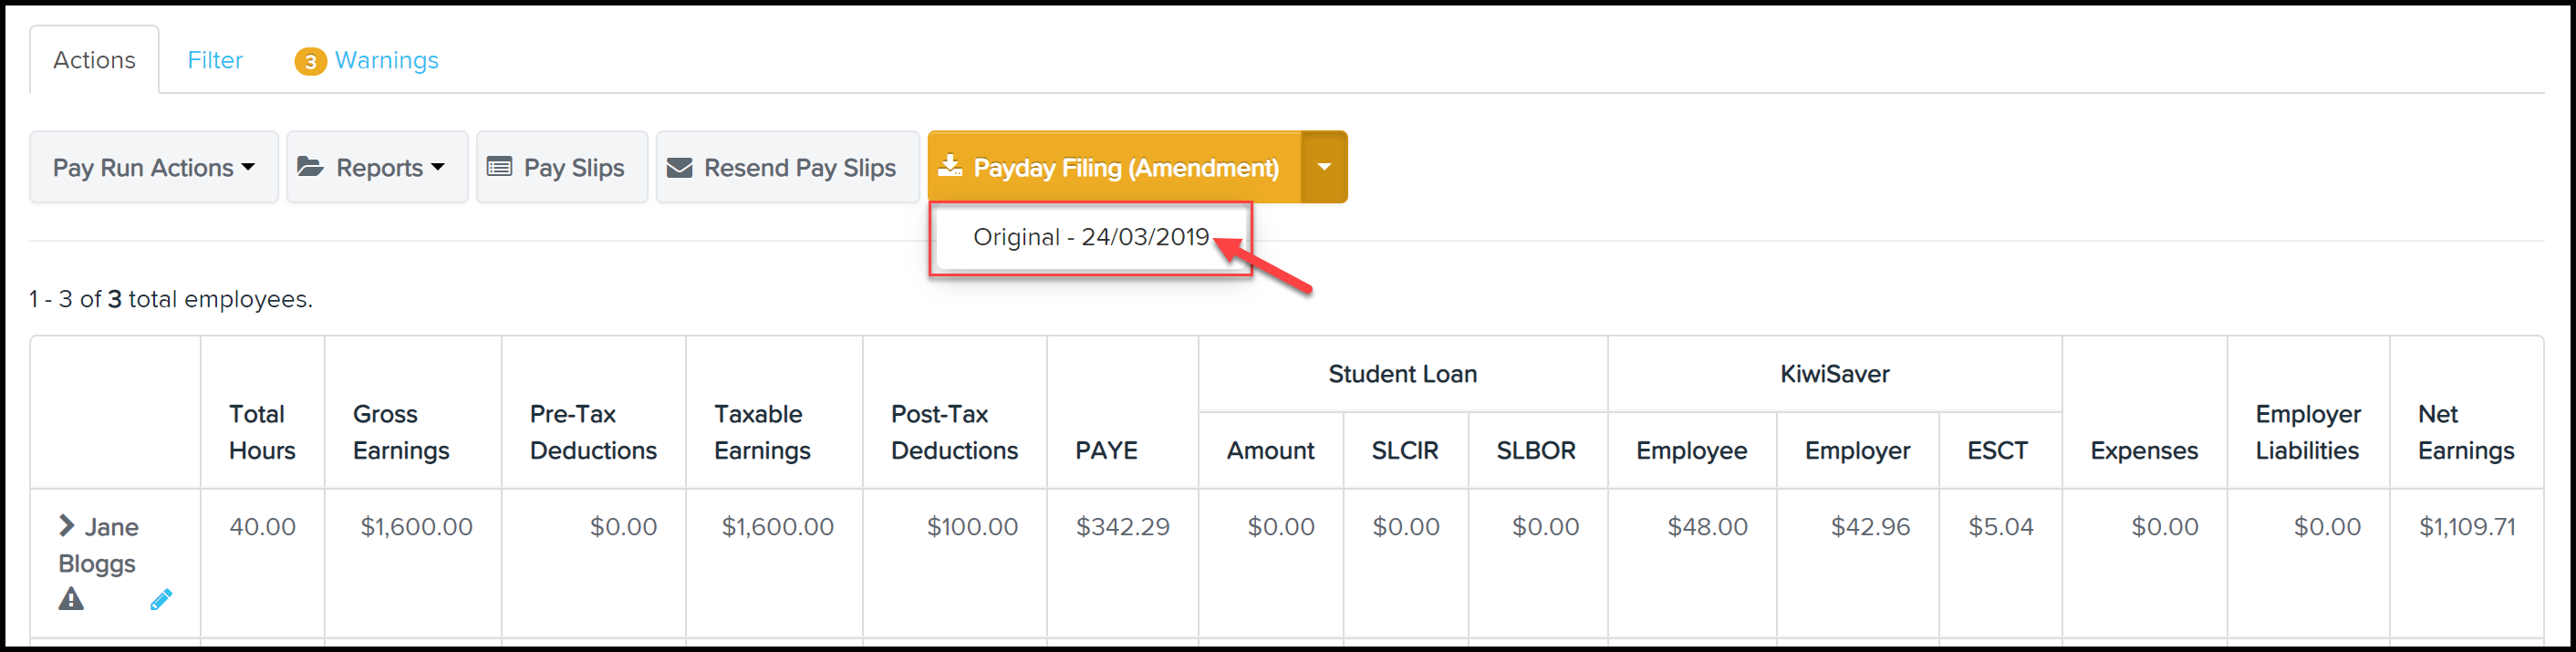Click the list icon on Pay Slips button
Image resolution: width=2576 pixels, height=652 pixels.
coord(499,167)
